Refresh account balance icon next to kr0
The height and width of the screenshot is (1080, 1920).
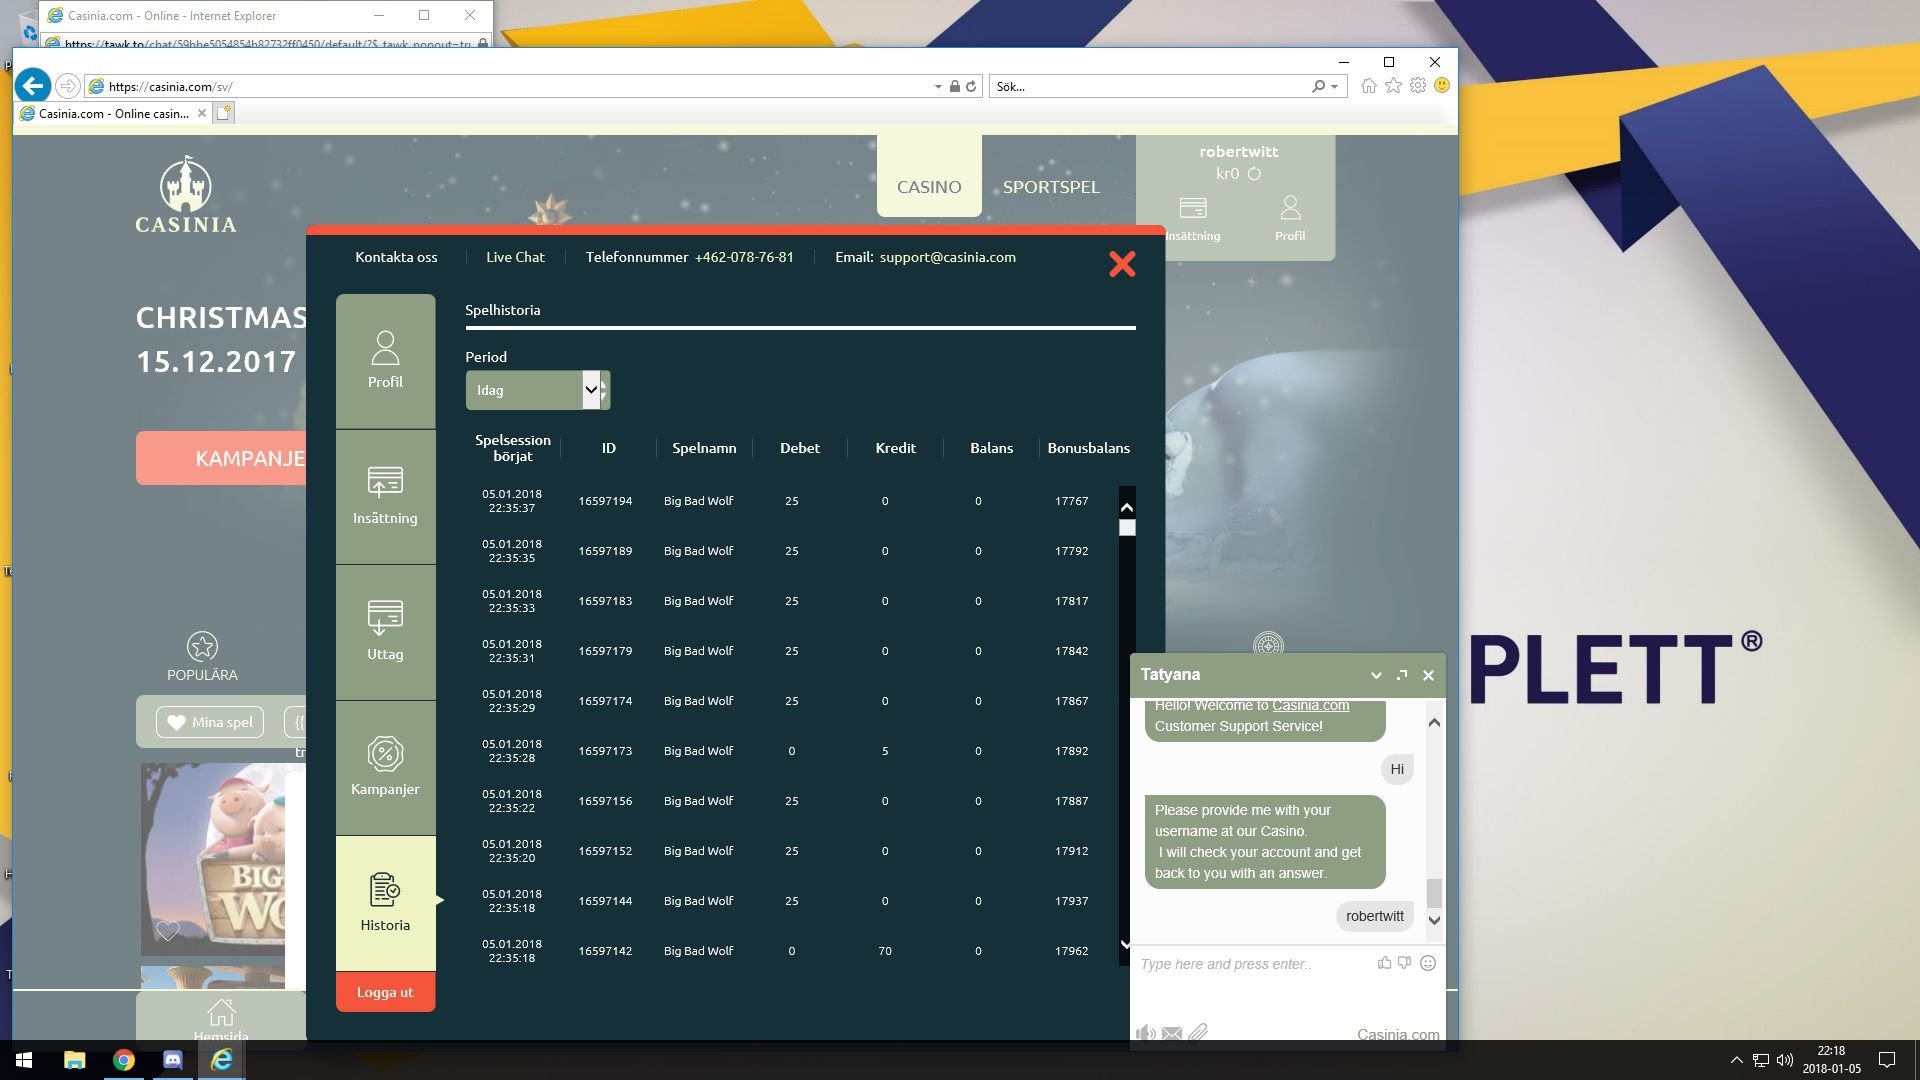coord(1254,174)
